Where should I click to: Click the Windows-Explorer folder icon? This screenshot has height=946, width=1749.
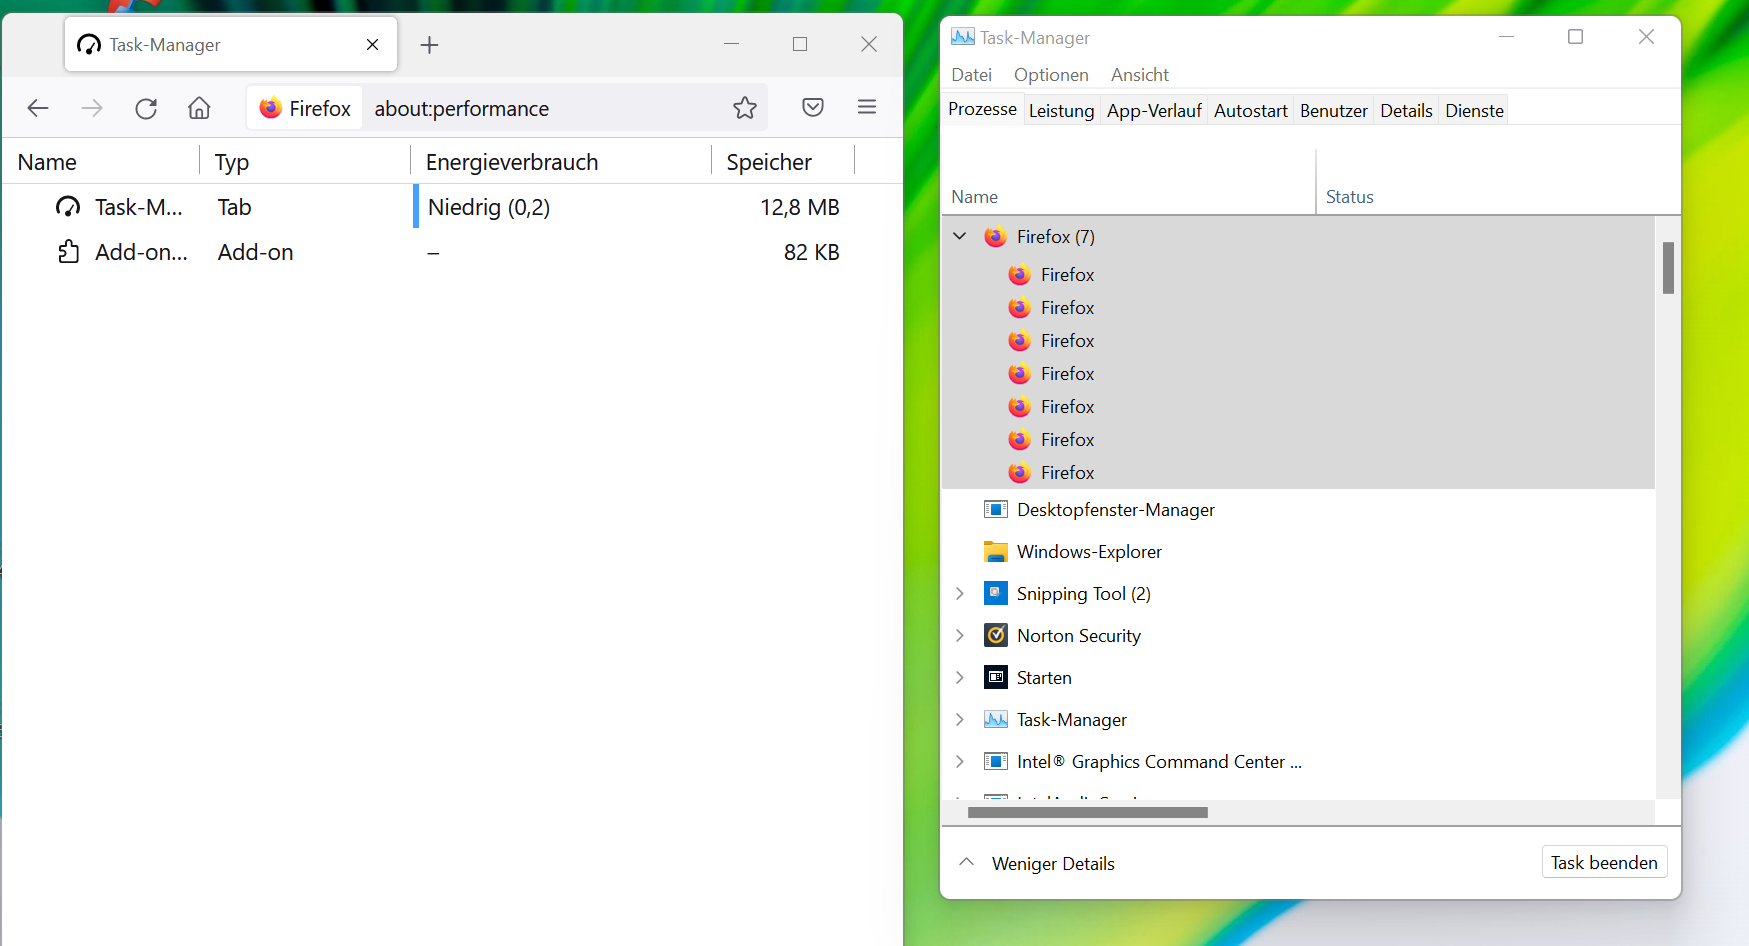click(x=995, y=552)
